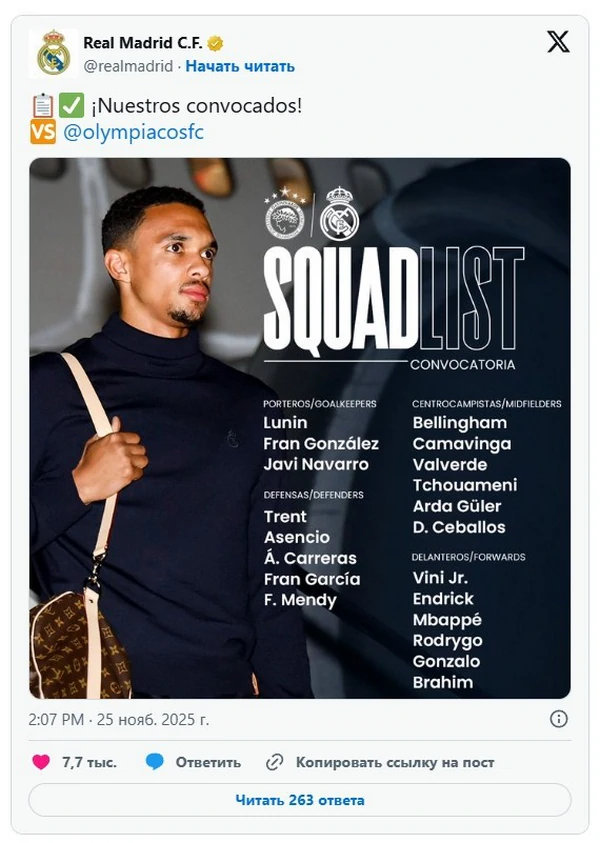Click the reply speech bubble icon
Viewport: 600px width, 843px height.
tap(155, 762)
